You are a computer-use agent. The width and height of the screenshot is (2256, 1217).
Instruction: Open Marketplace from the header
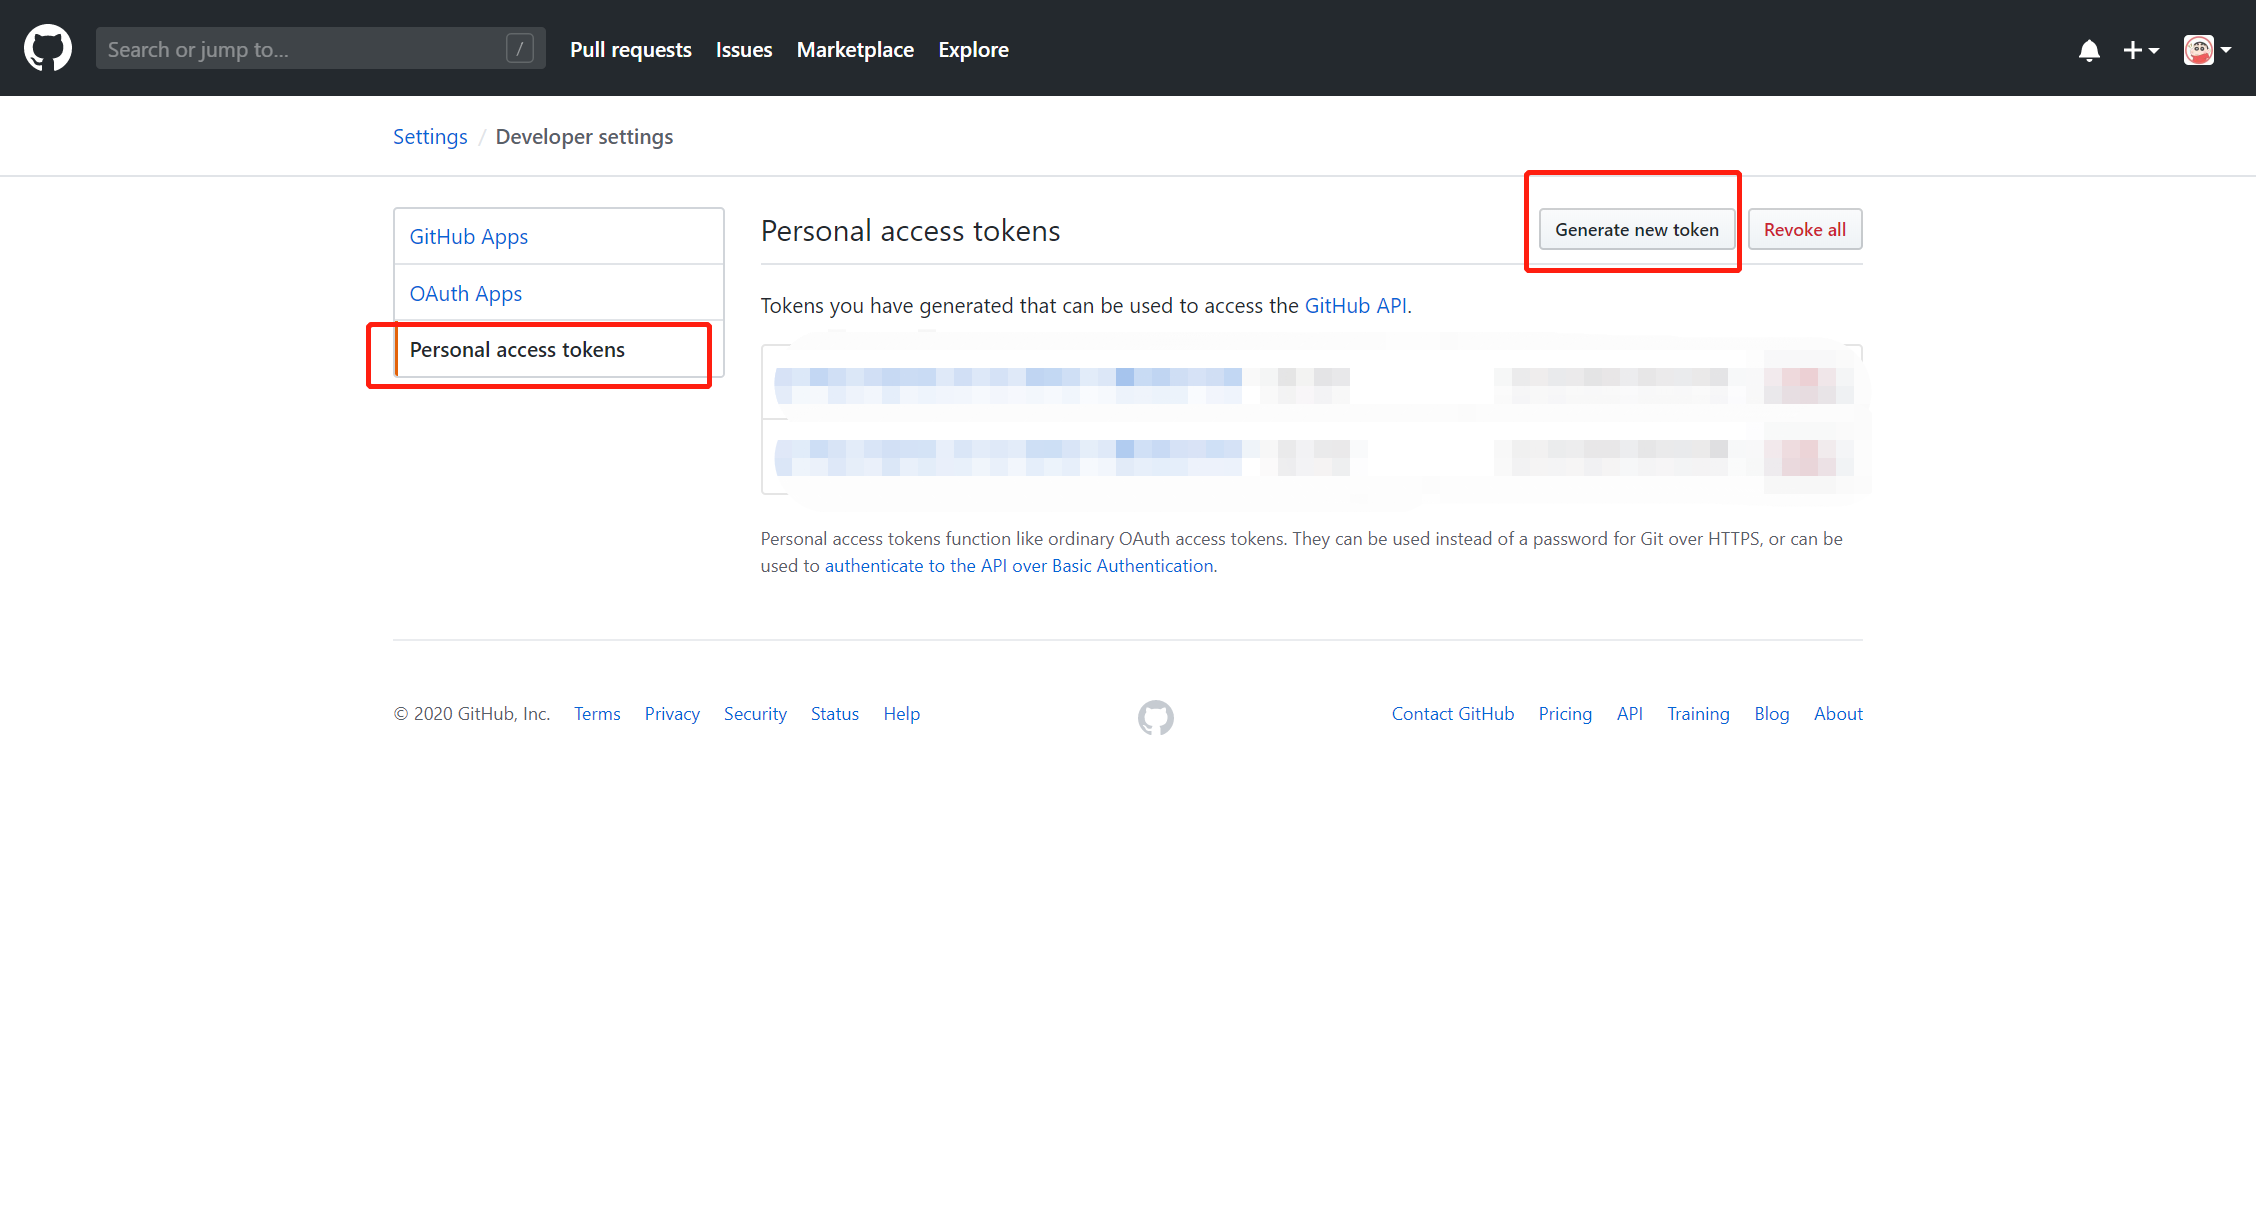[x=854, y=49]
